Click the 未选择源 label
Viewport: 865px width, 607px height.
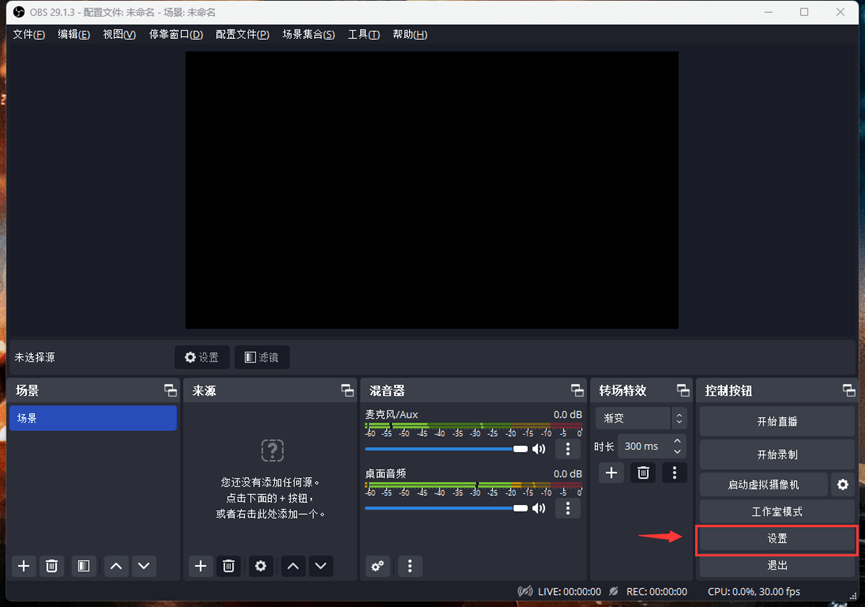35,358
